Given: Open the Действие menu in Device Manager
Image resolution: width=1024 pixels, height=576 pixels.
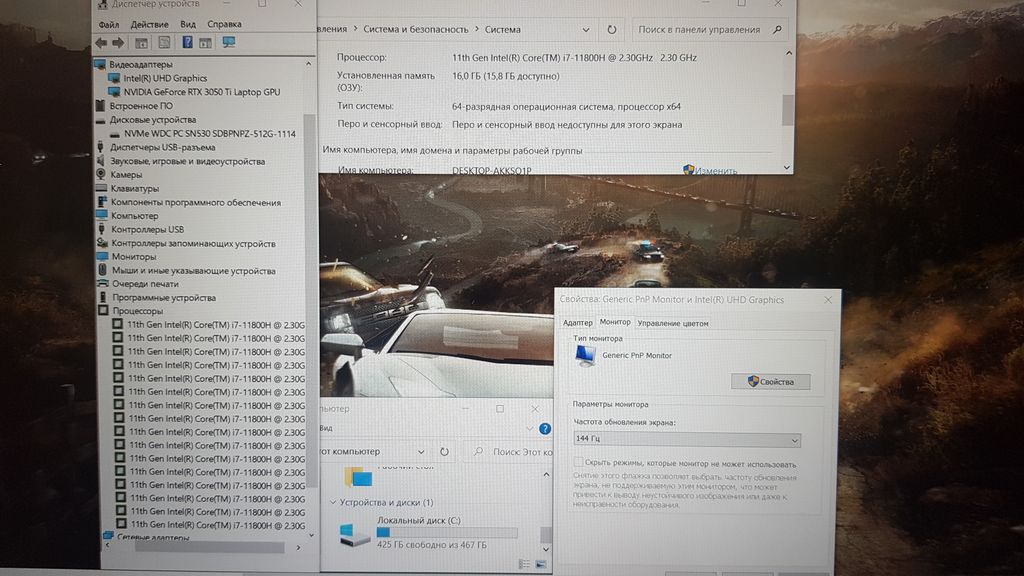Looking at the screenshot, I should [149, 24].
